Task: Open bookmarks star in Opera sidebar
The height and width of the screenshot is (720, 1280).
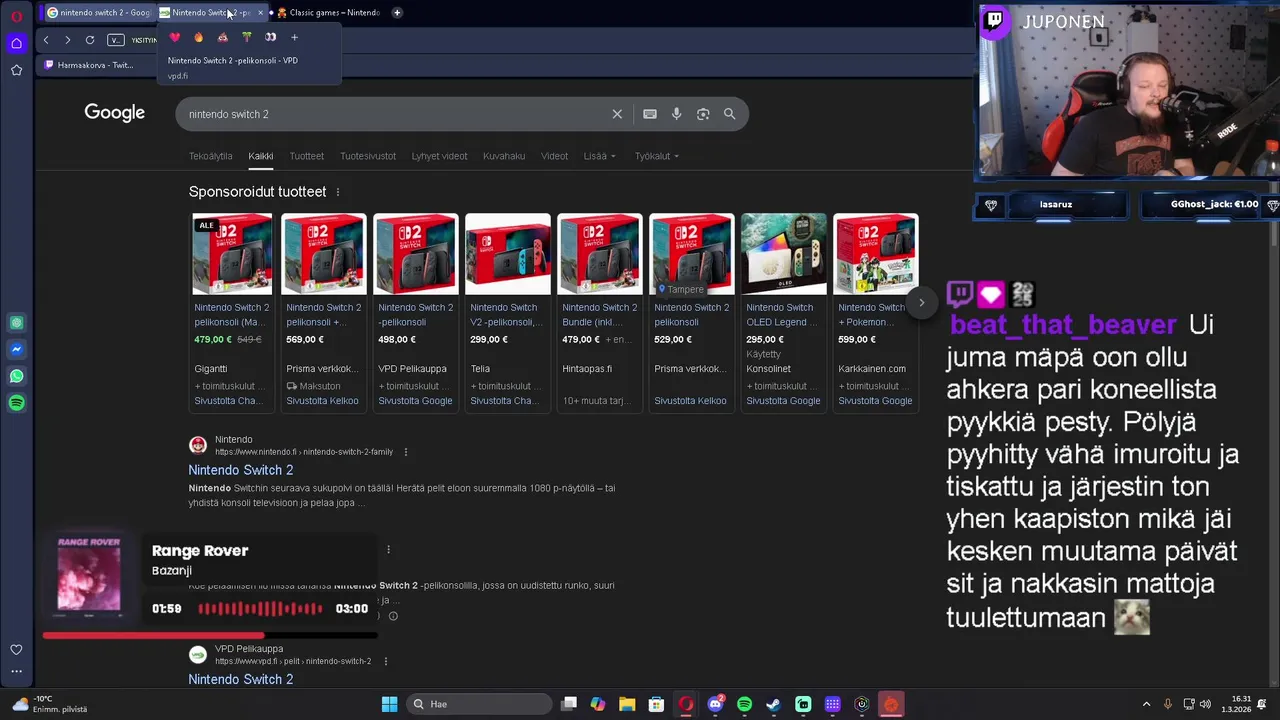Action: 16,70
